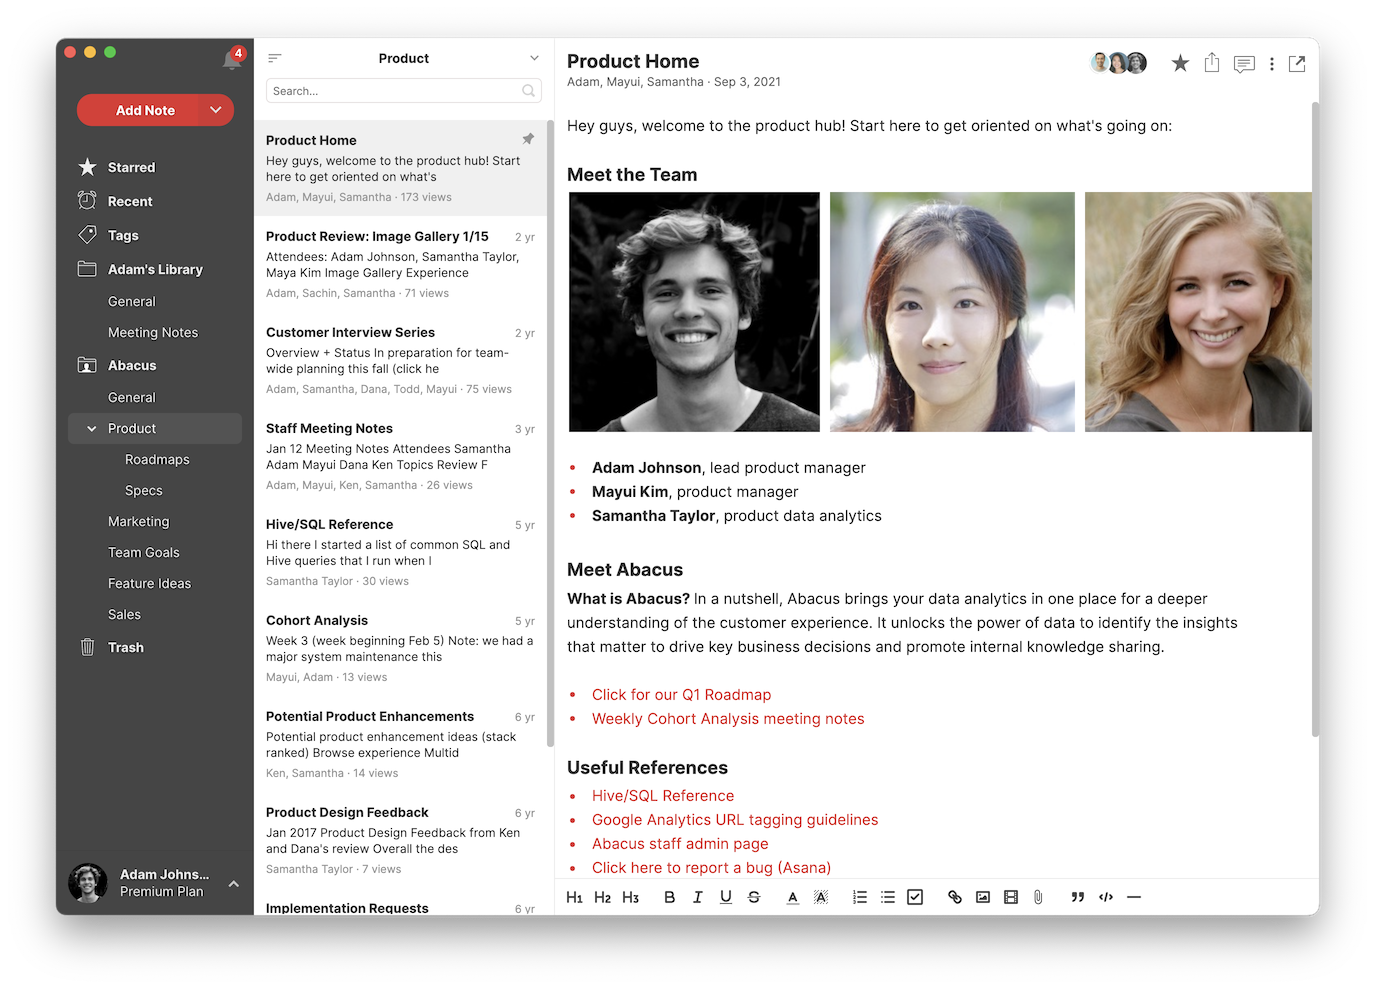The width and height of the screenshot is (1375, 989).
Task: Select Meeting Notes folder
Action: 153,332
